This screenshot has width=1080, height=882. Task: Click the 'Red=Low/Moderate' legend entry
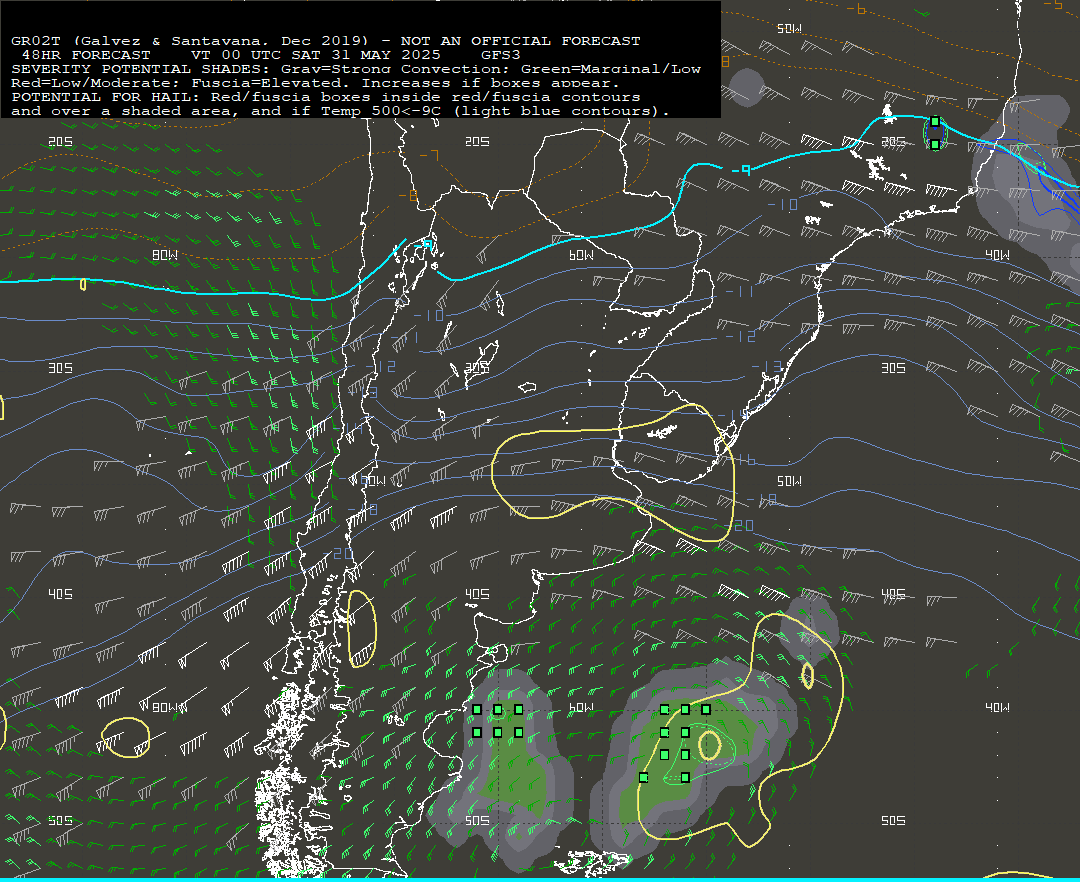tap(90, 83)
